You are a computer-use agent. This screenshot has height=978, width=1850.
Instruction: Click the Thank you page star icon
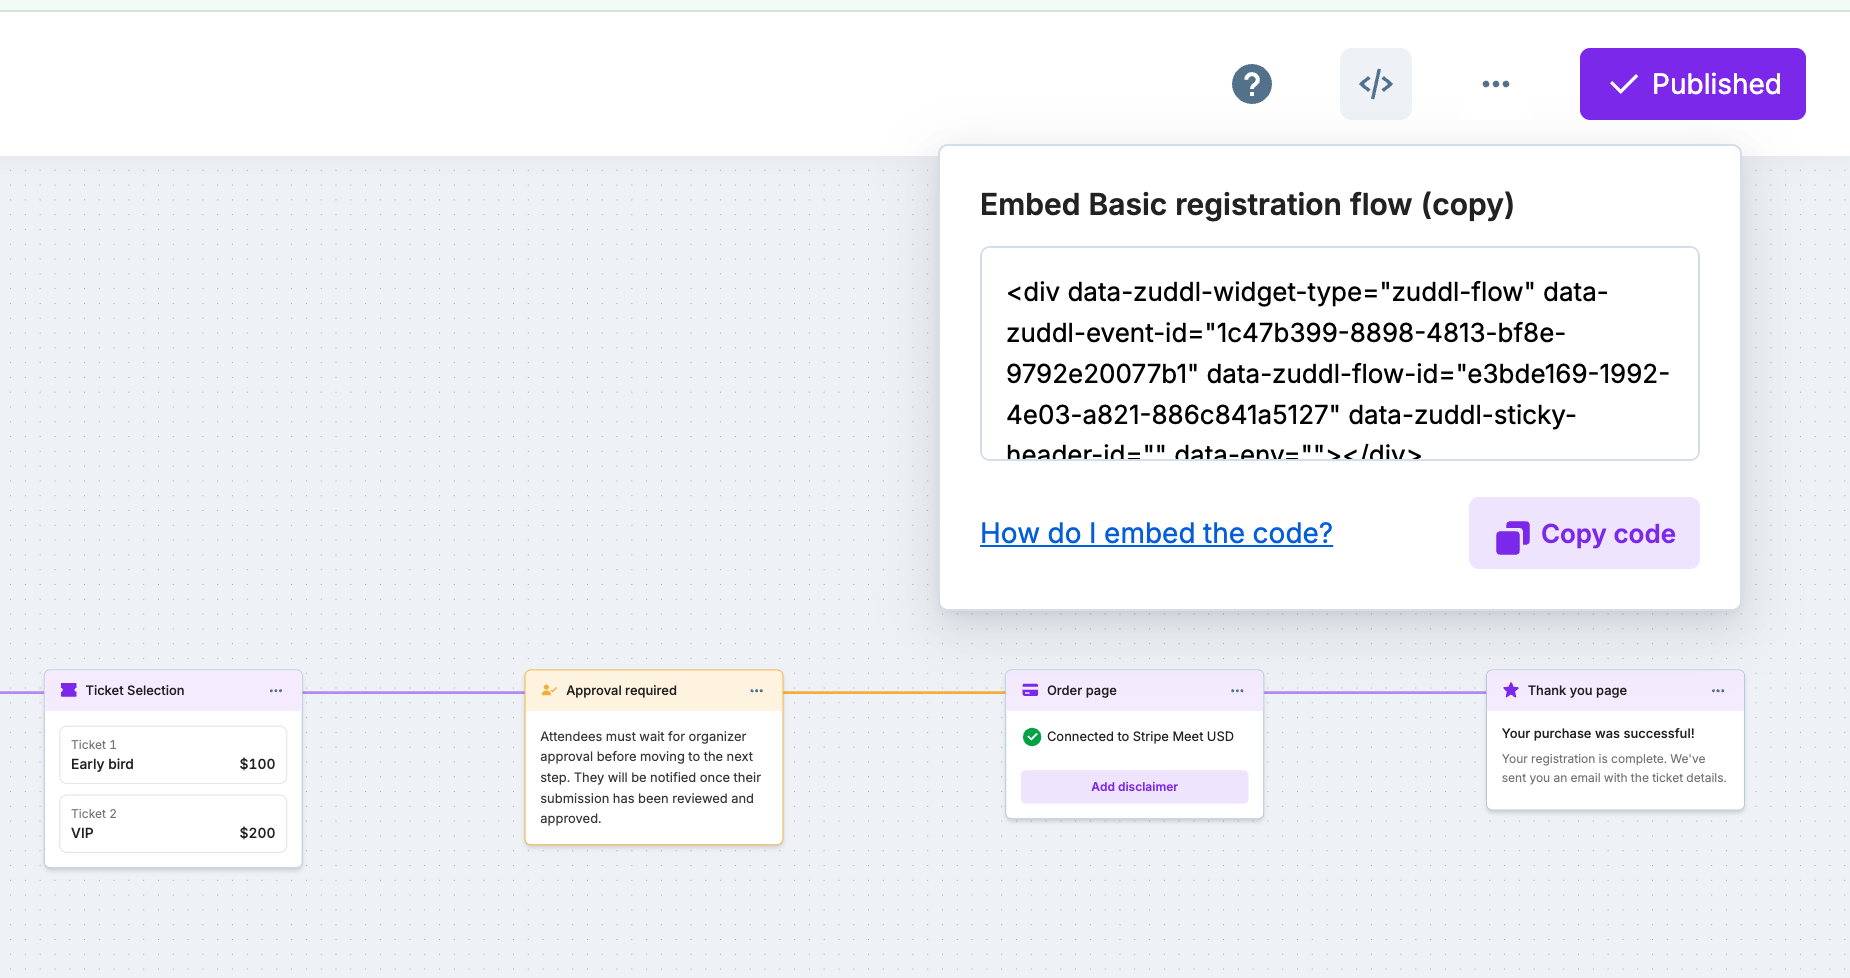(1511, 690)
